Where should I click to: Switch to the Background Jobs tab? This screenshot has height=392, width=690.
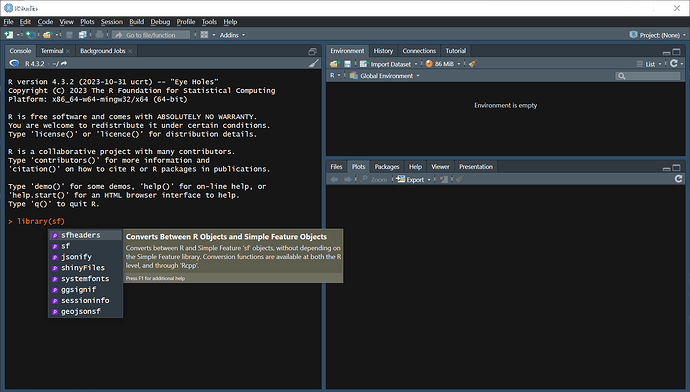103,51
